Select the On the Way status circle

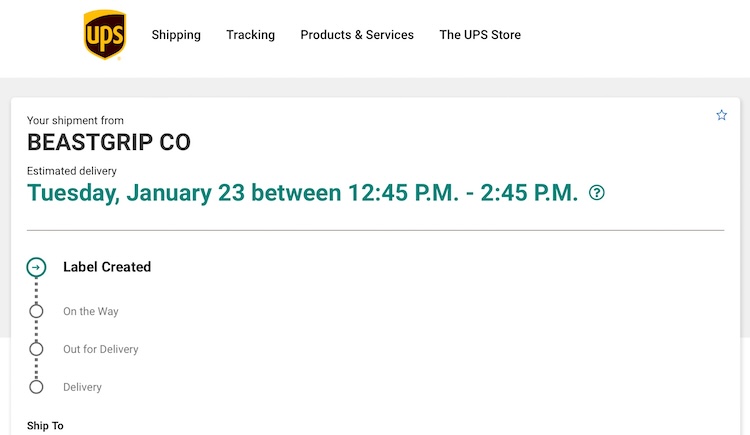click(x=36, y=311)
